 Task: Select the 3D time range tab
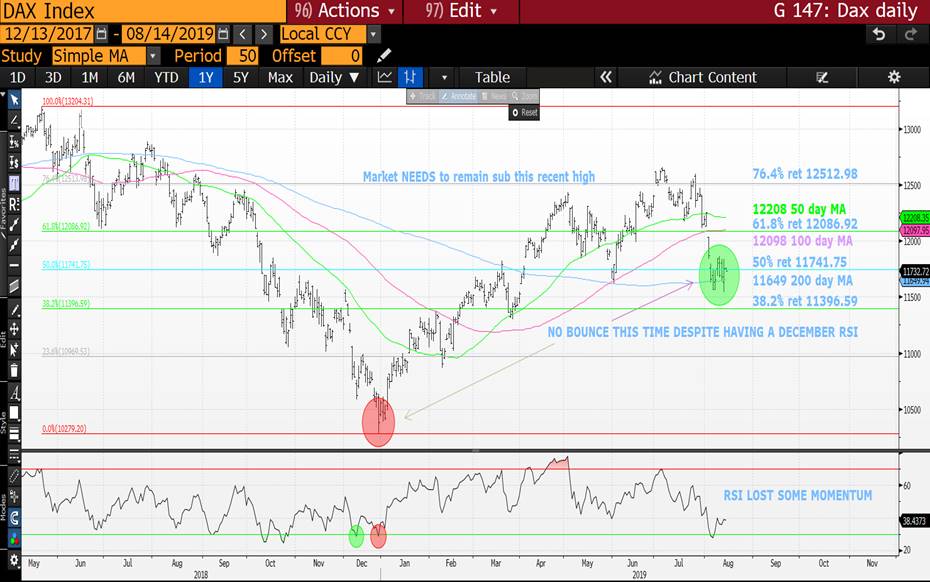pyautogui.click(x=53, y=77)
